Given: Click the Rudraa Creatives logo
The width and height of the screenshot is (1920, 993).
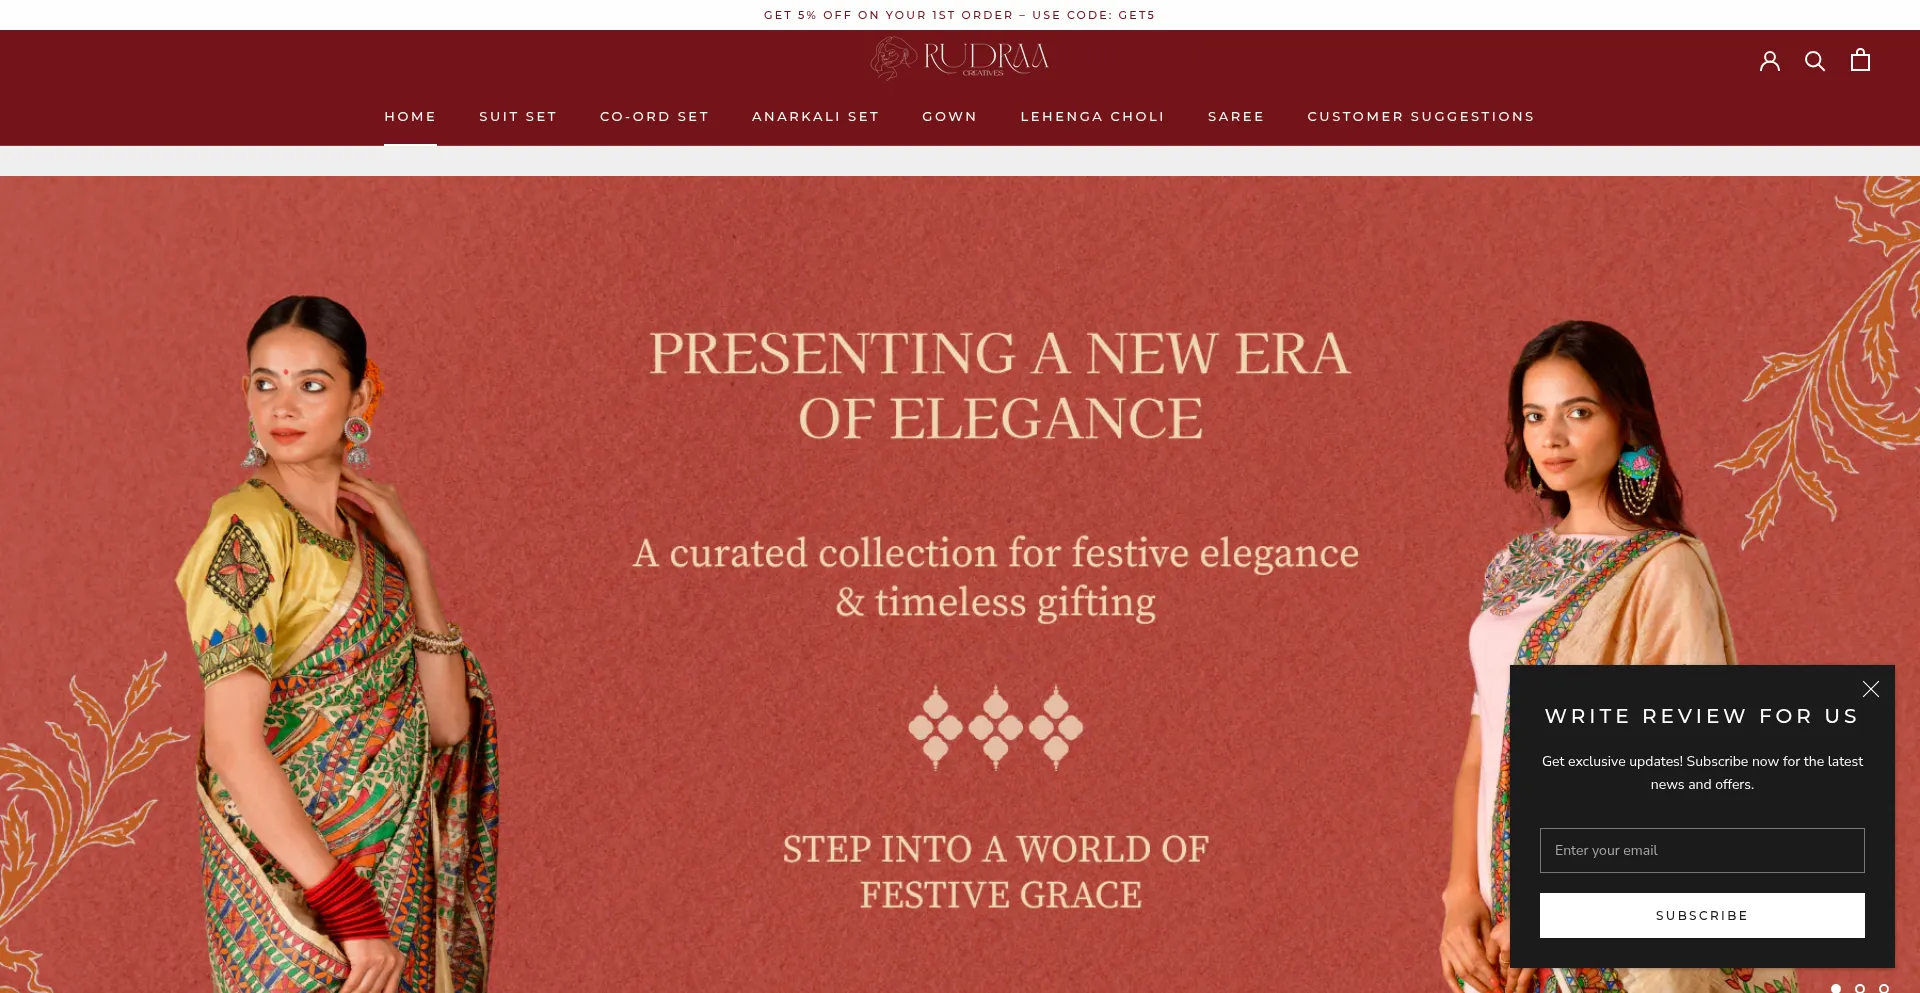Looking at the screenshot, I should coord(960,59).
